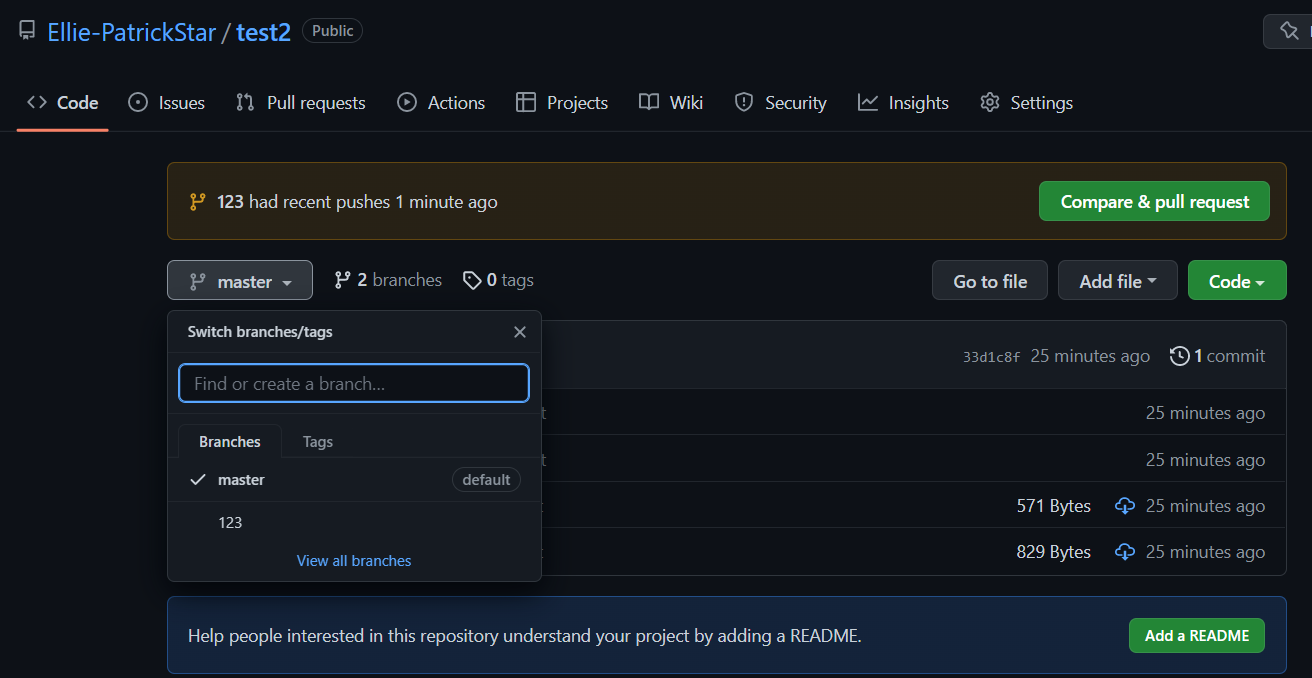Screen dimensions: 1312x678
Task: Click download icon in 571 Bytes row
Action: pos(1125,506)
